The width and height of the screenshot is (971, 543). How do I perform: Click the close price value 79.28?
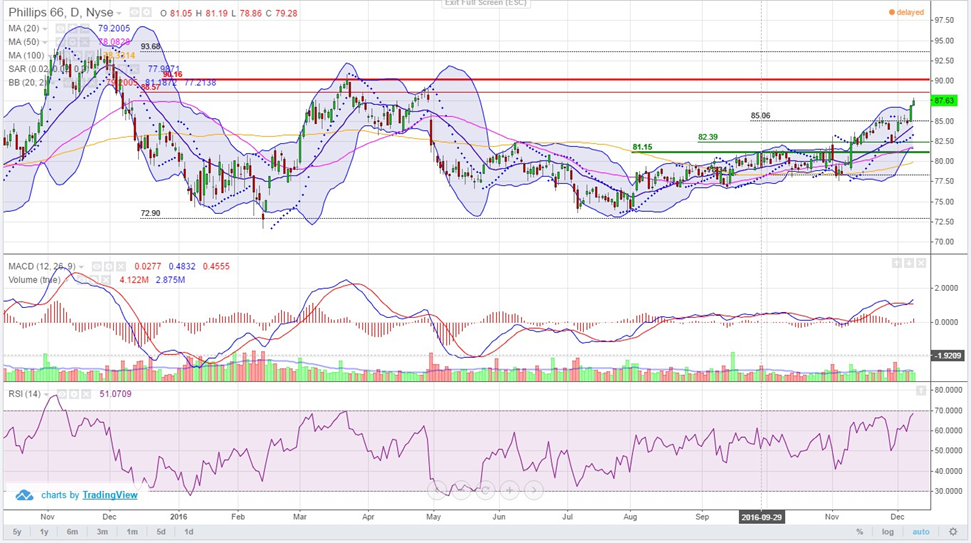click(x=286, y=13)
